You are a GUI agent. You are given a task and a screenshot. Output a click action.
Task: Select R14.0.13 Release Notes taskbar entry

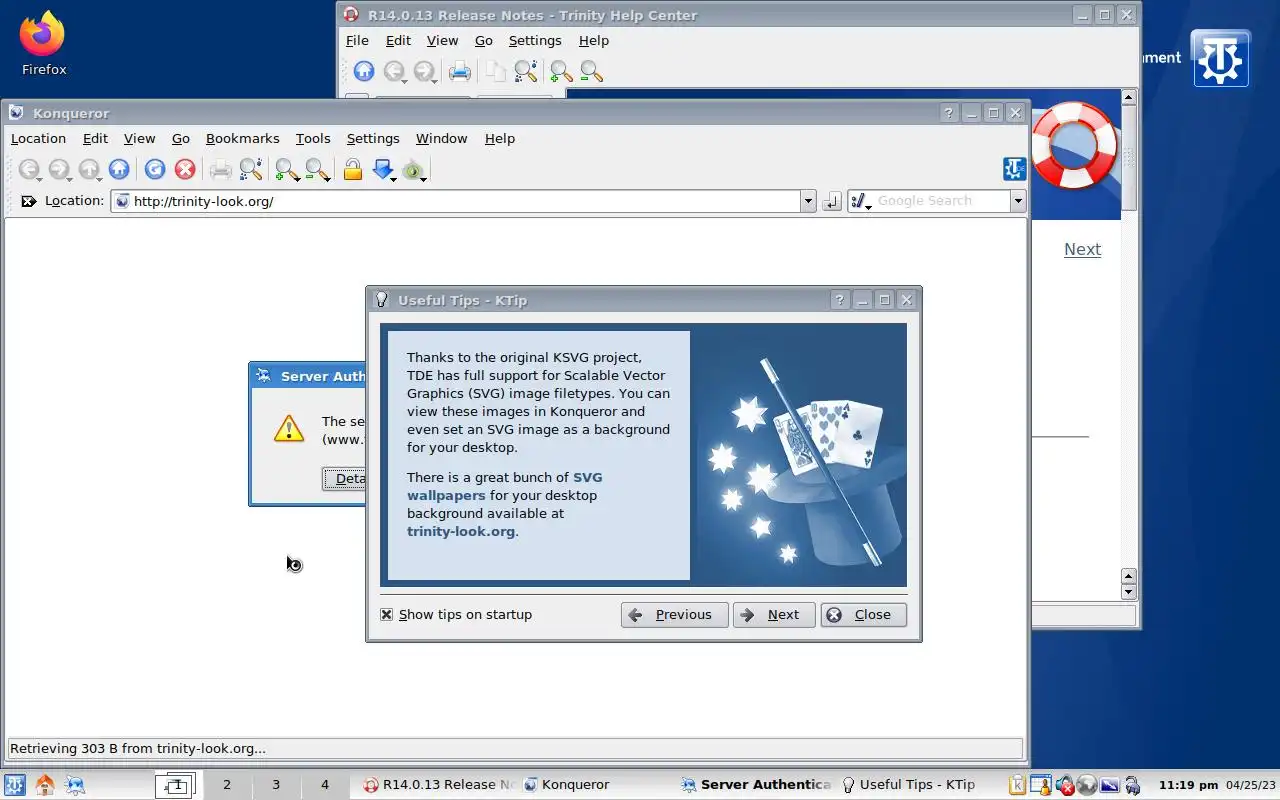coord(438,785)
